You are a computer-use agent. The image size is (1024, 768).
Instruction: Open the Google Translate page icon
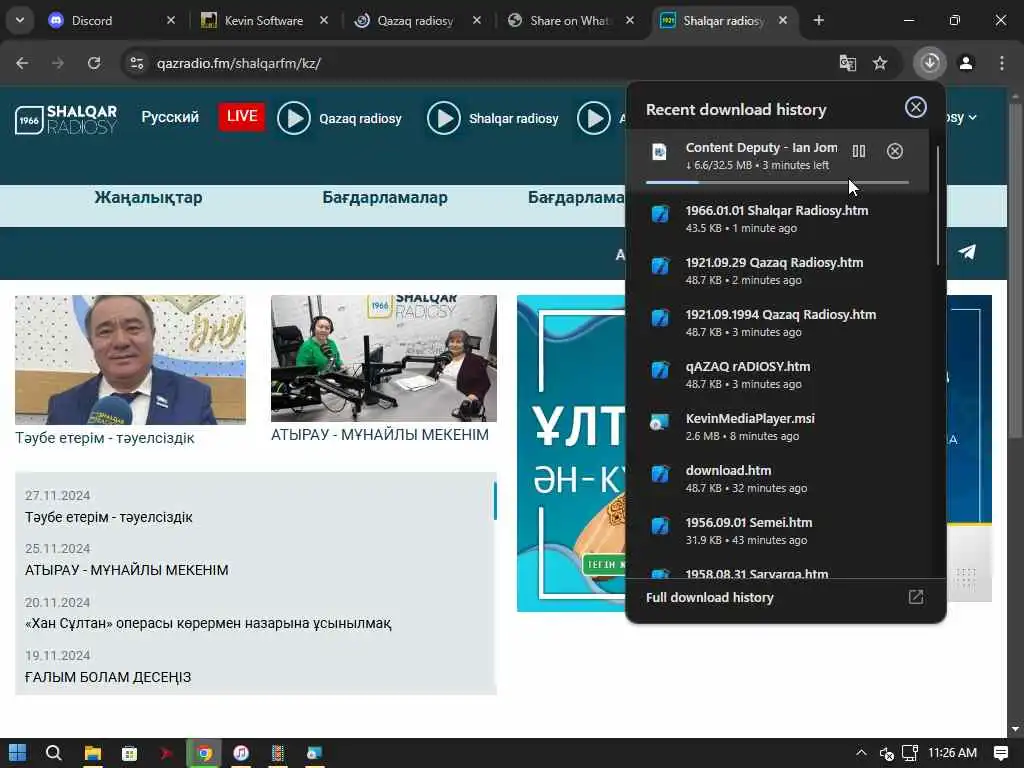pos(848,63)
